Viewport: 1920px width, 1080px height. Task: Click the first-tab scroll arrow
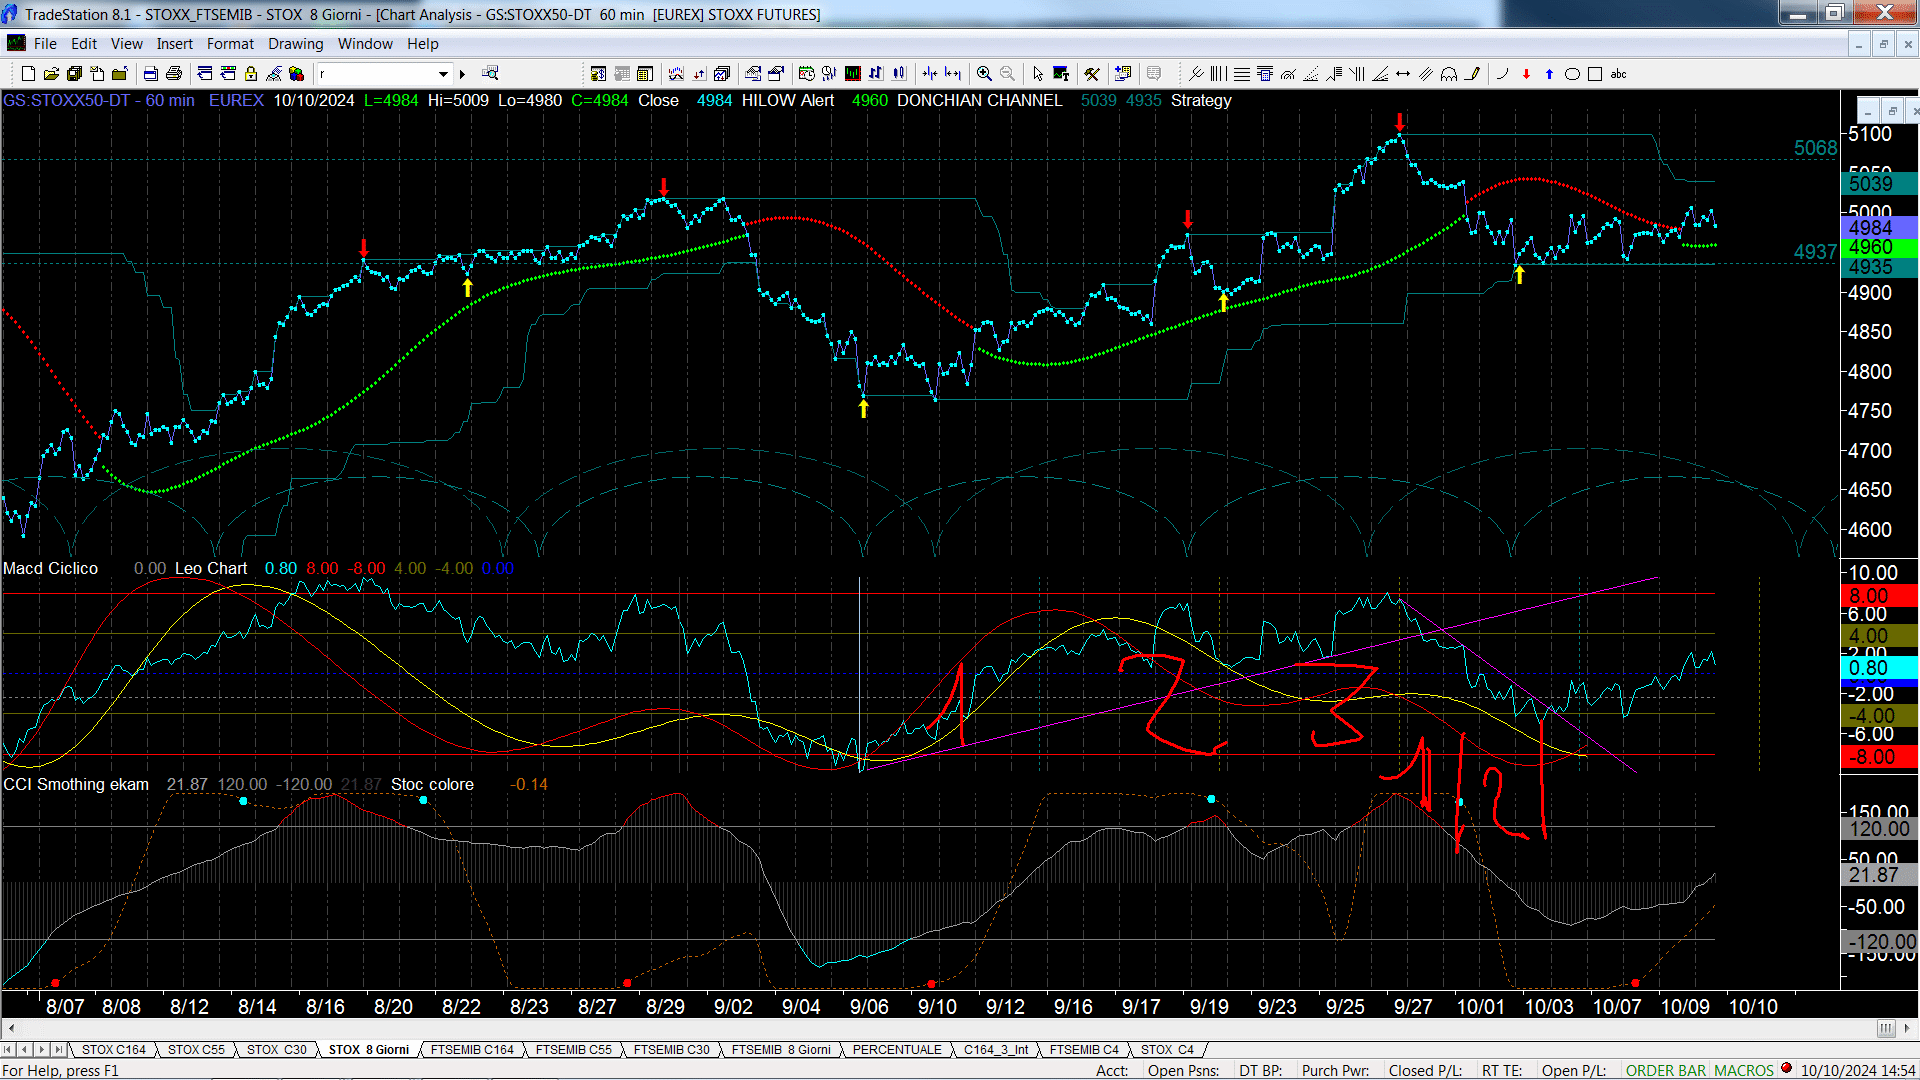tap(9, 1049)
